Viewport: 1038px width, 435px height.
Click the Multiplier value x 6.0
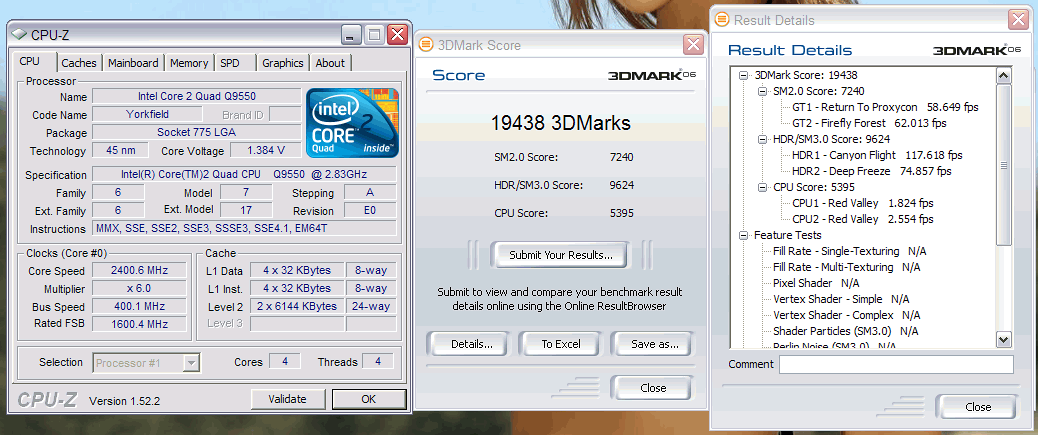click(139, 288)
